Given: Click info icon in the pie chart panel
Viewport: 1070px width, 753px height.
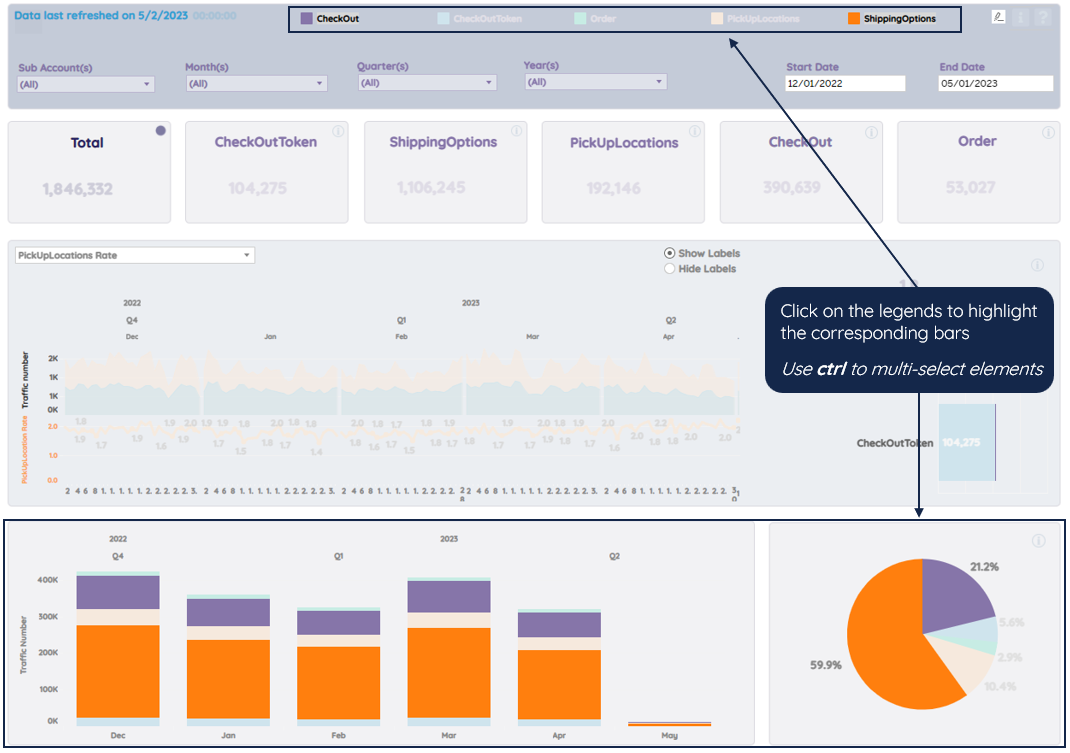Looking at the screenshot, I should point(1039,541).
